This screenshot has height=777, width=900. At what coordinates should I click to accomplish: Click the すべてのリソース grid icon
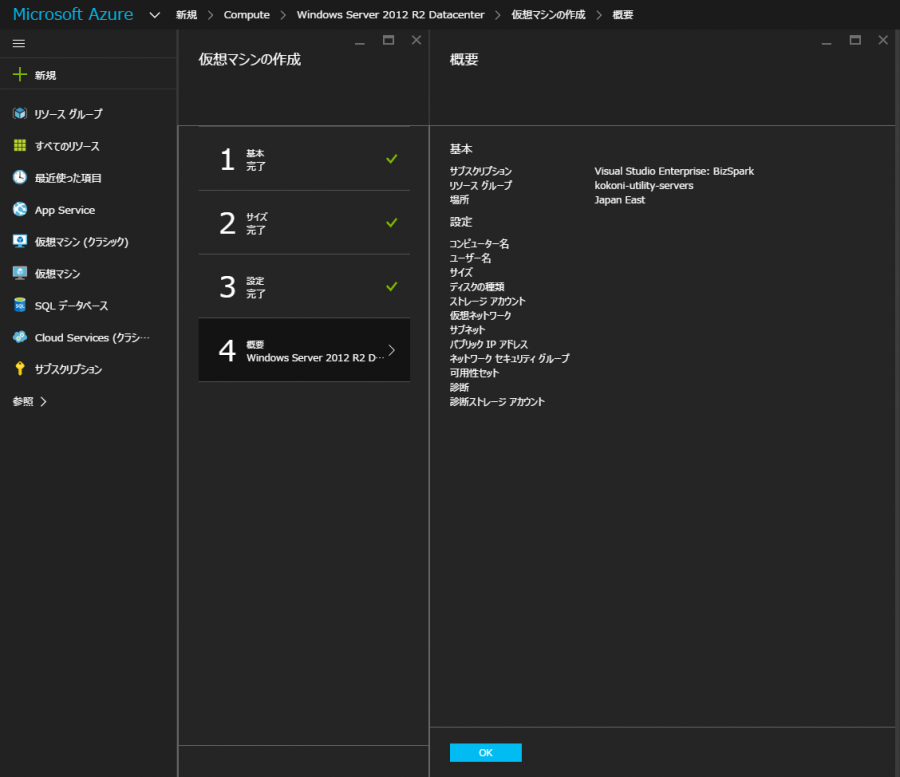[20, 146]
